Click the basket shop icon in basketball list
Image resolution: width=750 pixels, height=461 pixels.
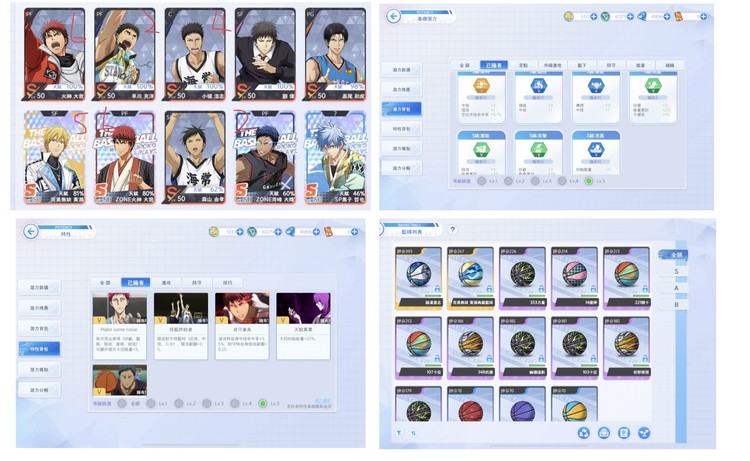tap(604, 433)
